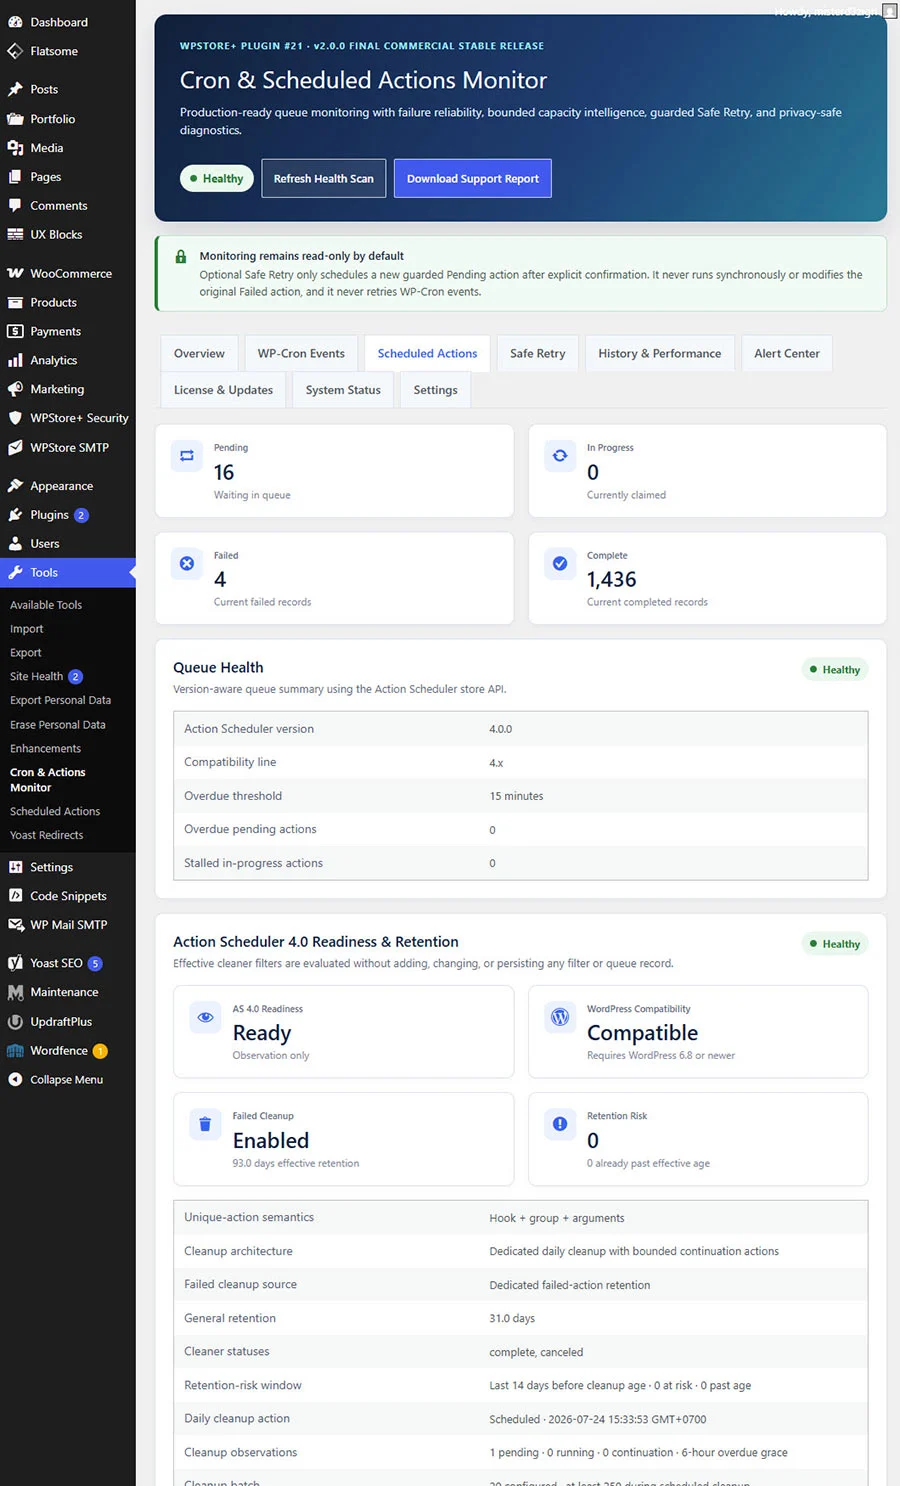
Task: Open the Maintenance menu item
Action: (68, 992)
